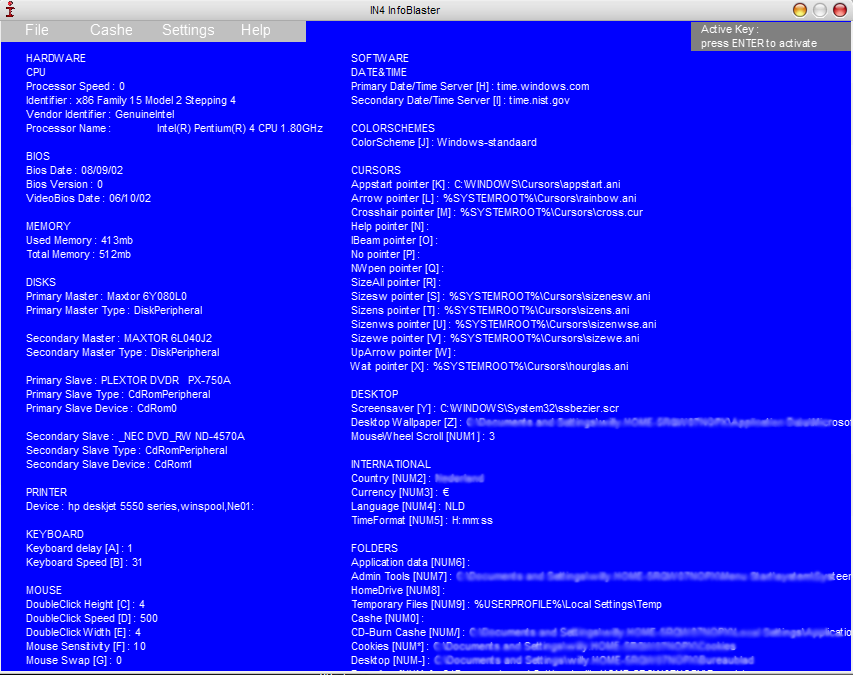This screenshot has width=853, height=675.
Task: Select the Crosshair pointer [M] entry
Action: coord(496,212)
